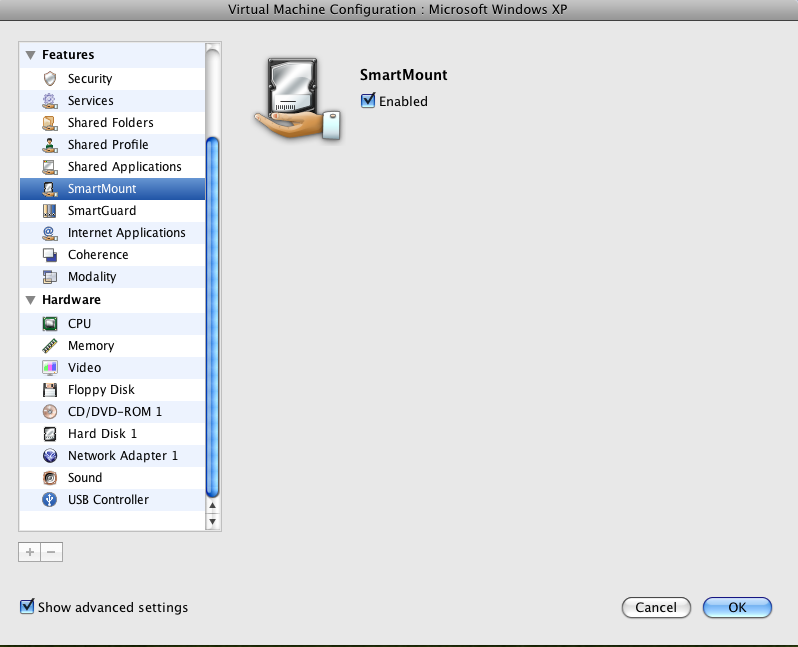
Task: Click the Floppy Disk icon
Action: [50, 390]
